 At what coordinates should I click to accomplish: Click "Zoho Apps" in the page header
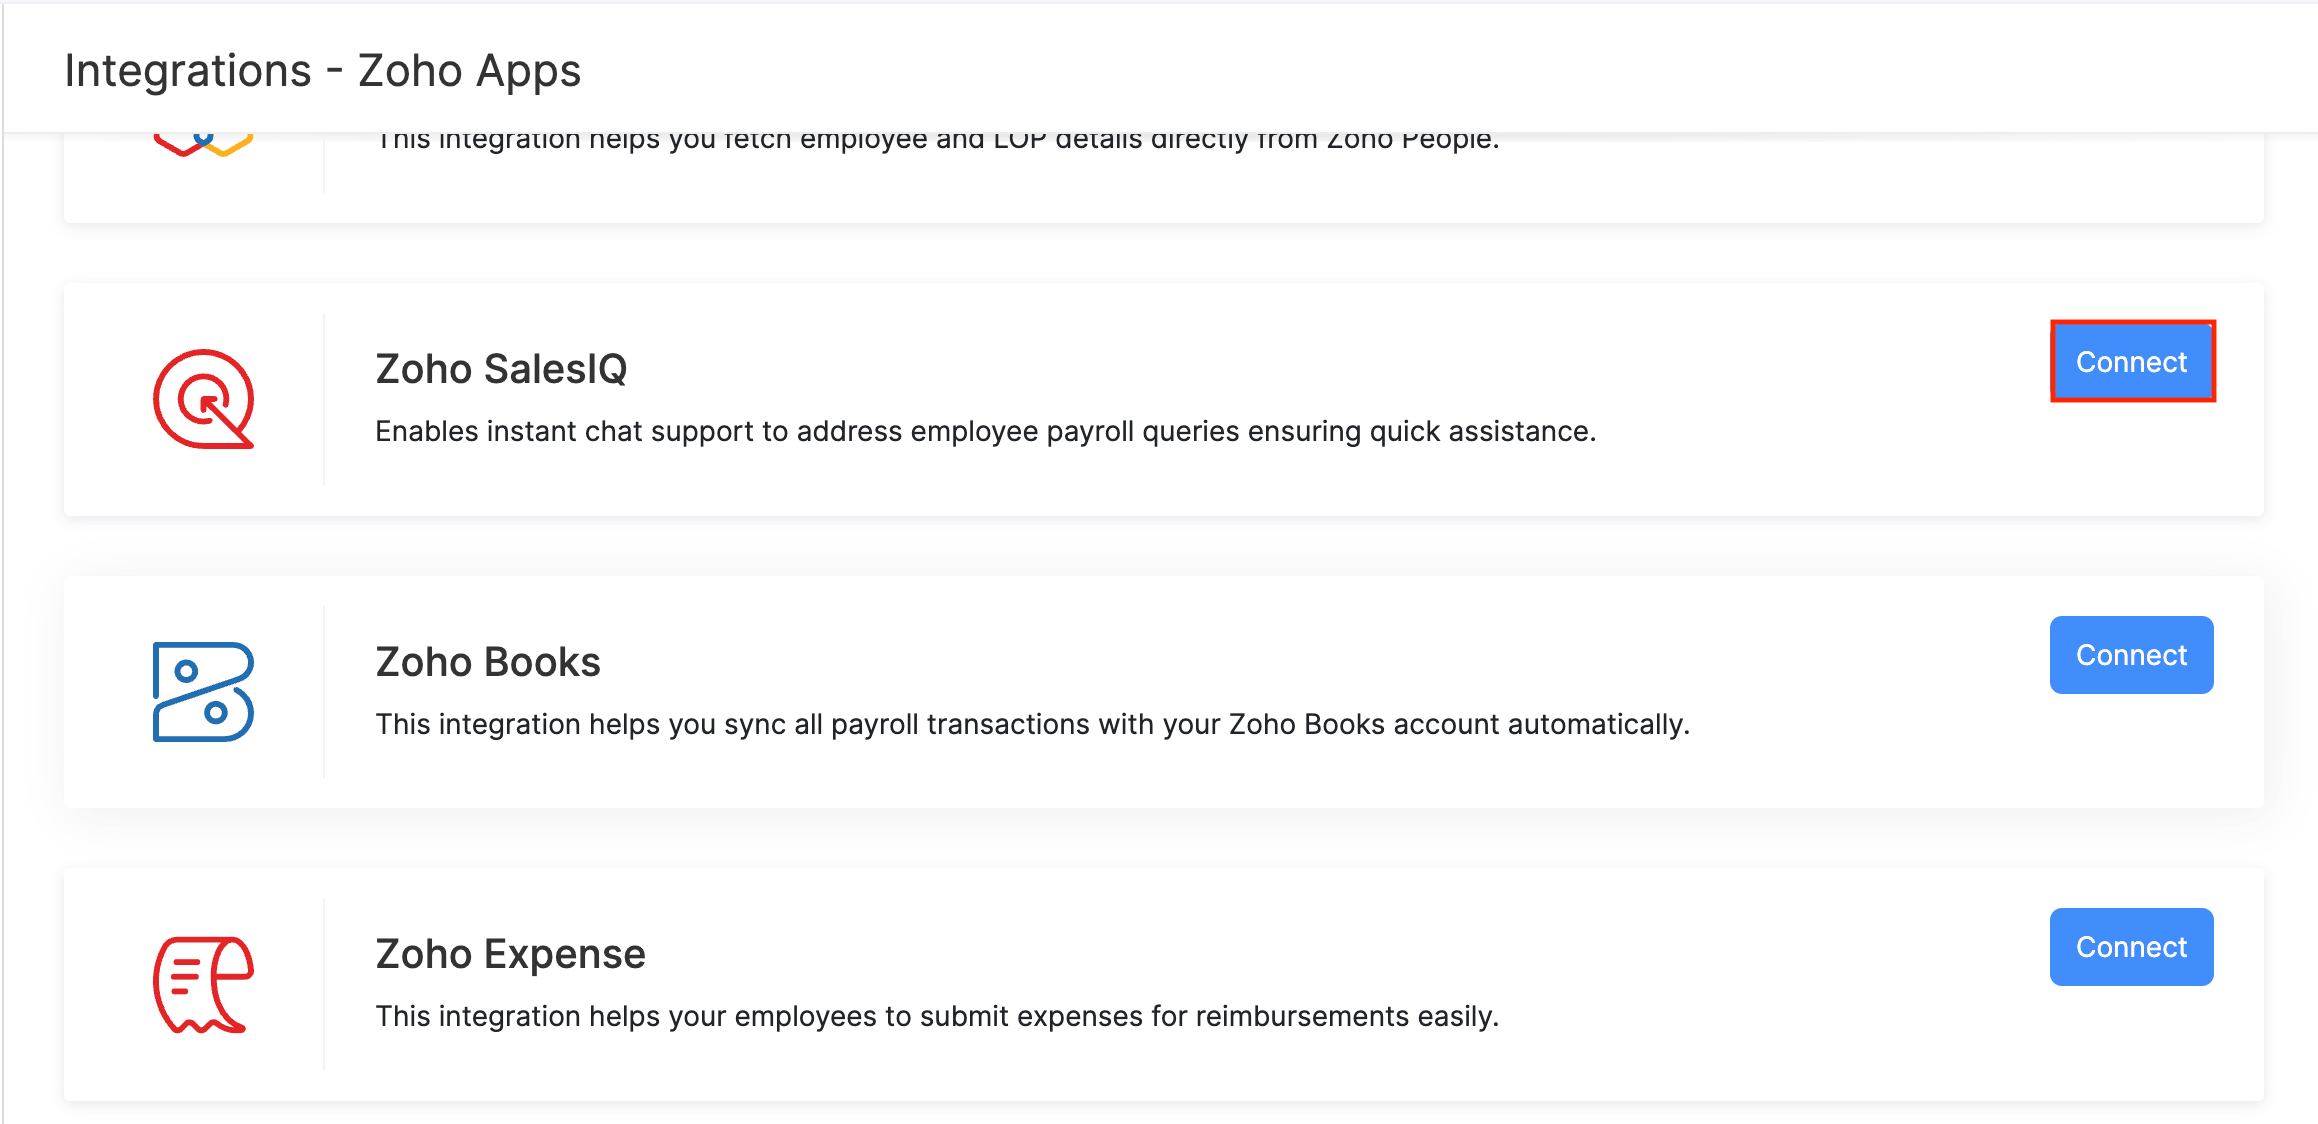[x=469, y=71]
